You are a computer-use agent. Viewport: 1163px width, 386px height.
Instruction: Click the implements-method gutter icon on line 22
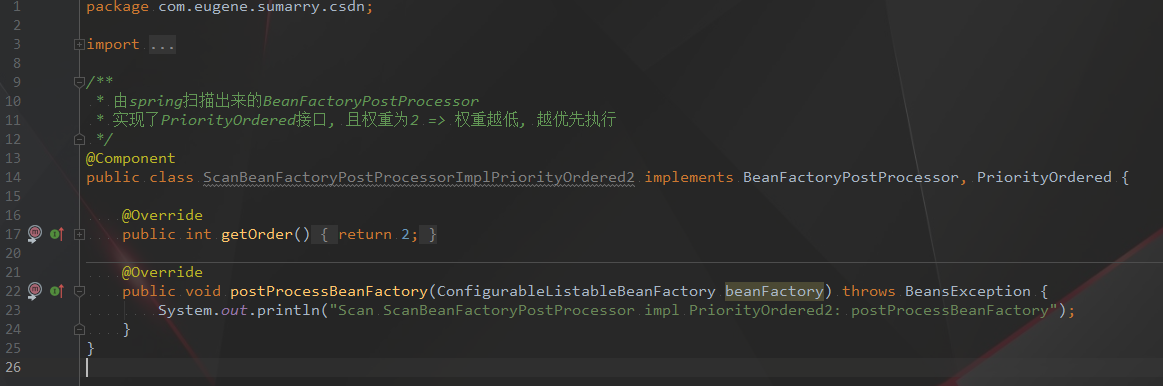coord(56,291)
